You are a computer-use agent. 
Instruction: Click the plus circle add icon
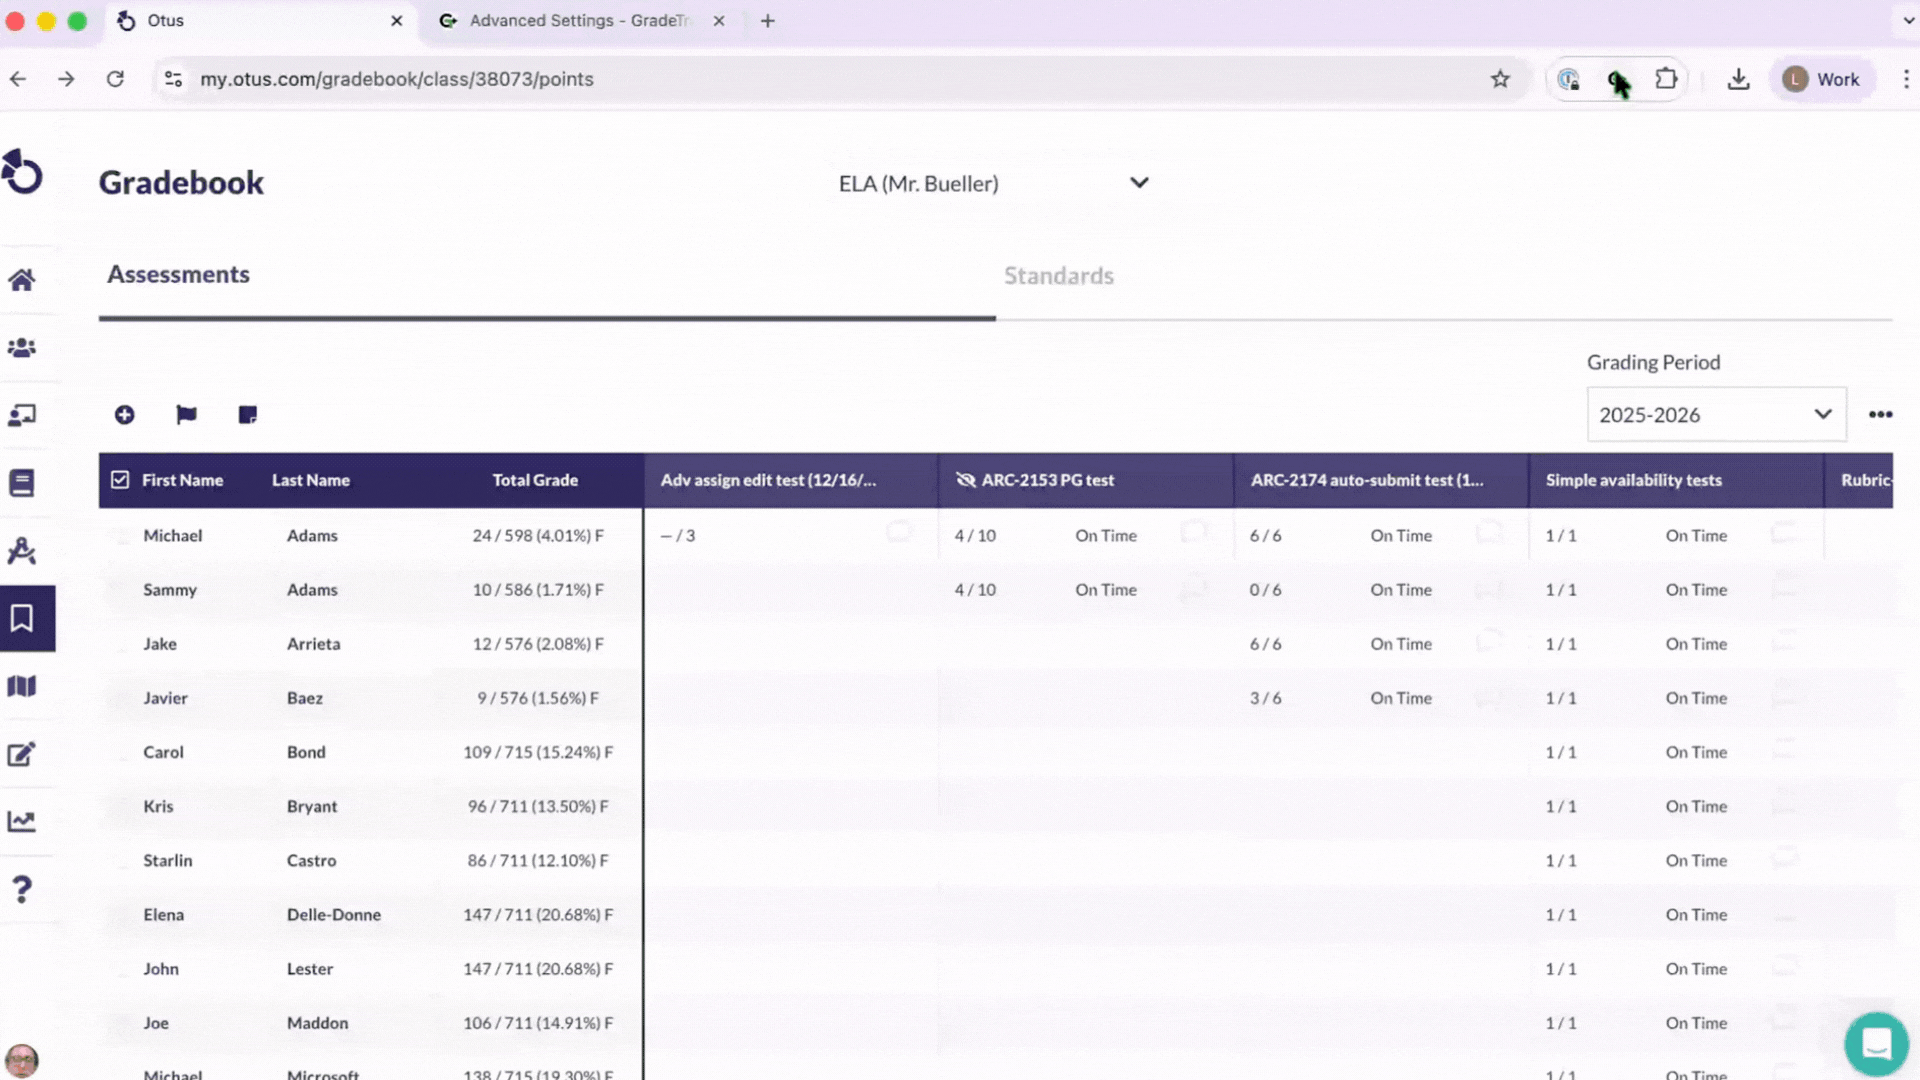124,415
